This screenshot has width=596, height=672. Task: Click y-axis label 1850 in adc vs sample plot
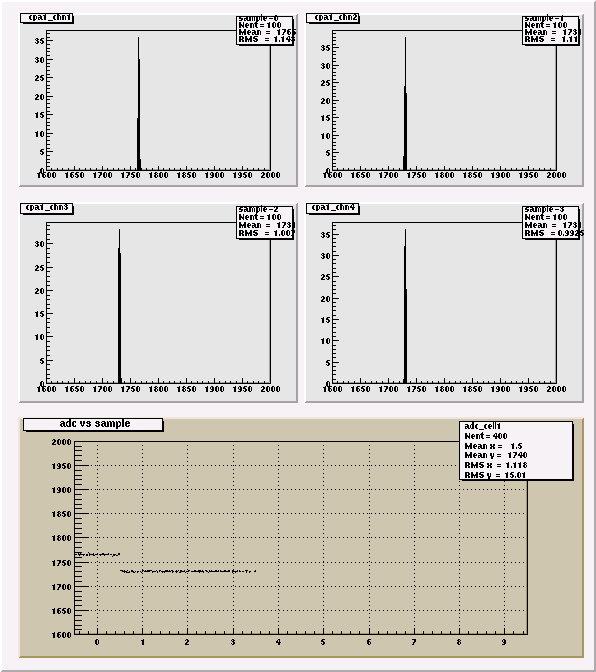pyautogui.click(x=61, y=514)
